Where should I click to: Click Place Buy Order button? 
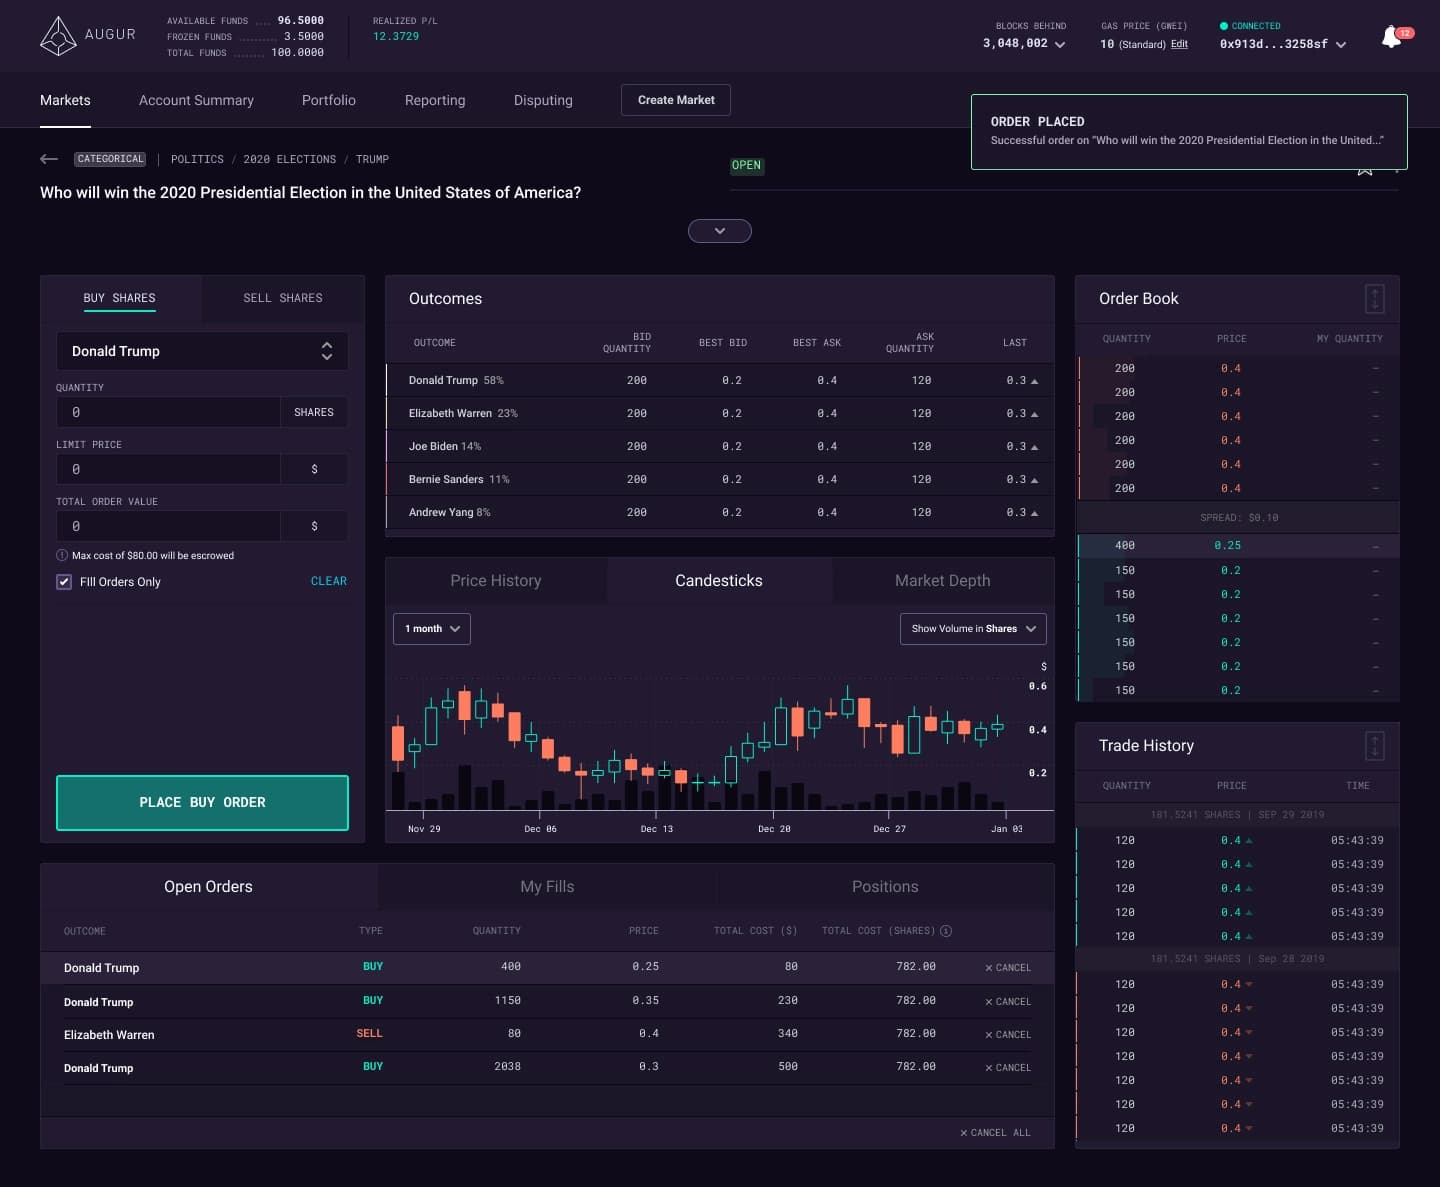[202, 803]
